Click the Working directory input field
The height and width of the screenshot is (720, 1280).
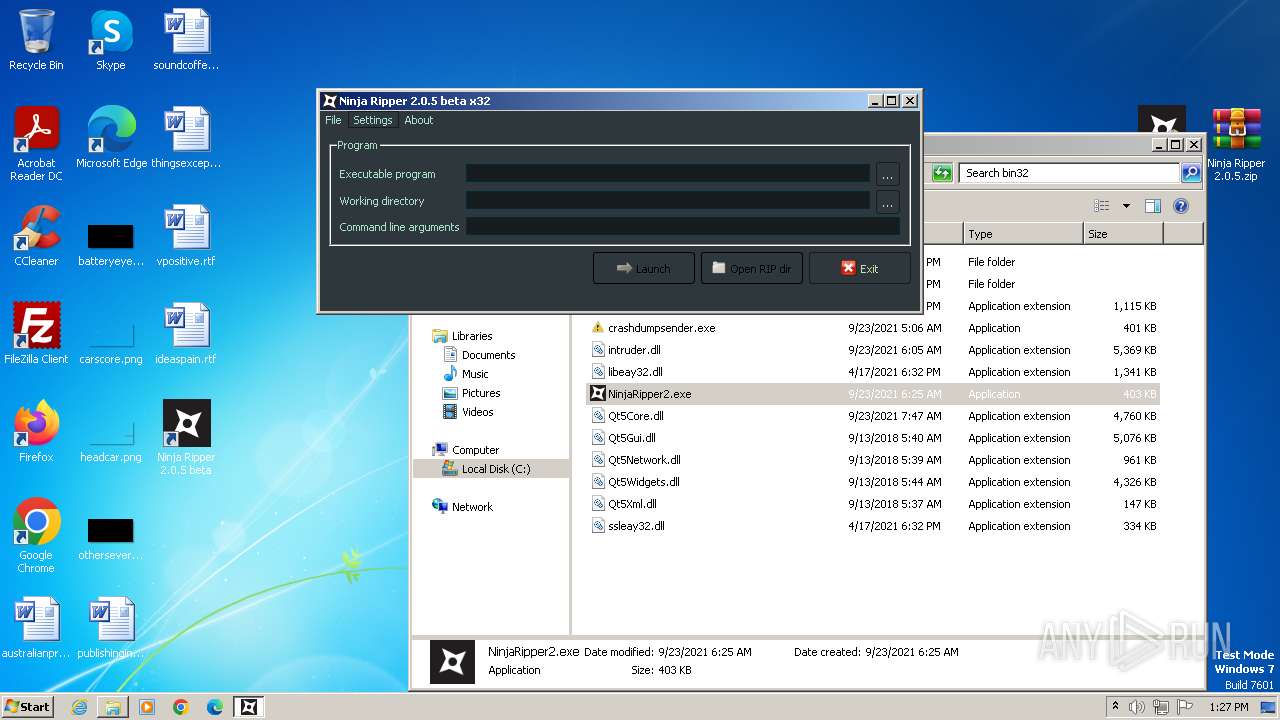[667, 201]
